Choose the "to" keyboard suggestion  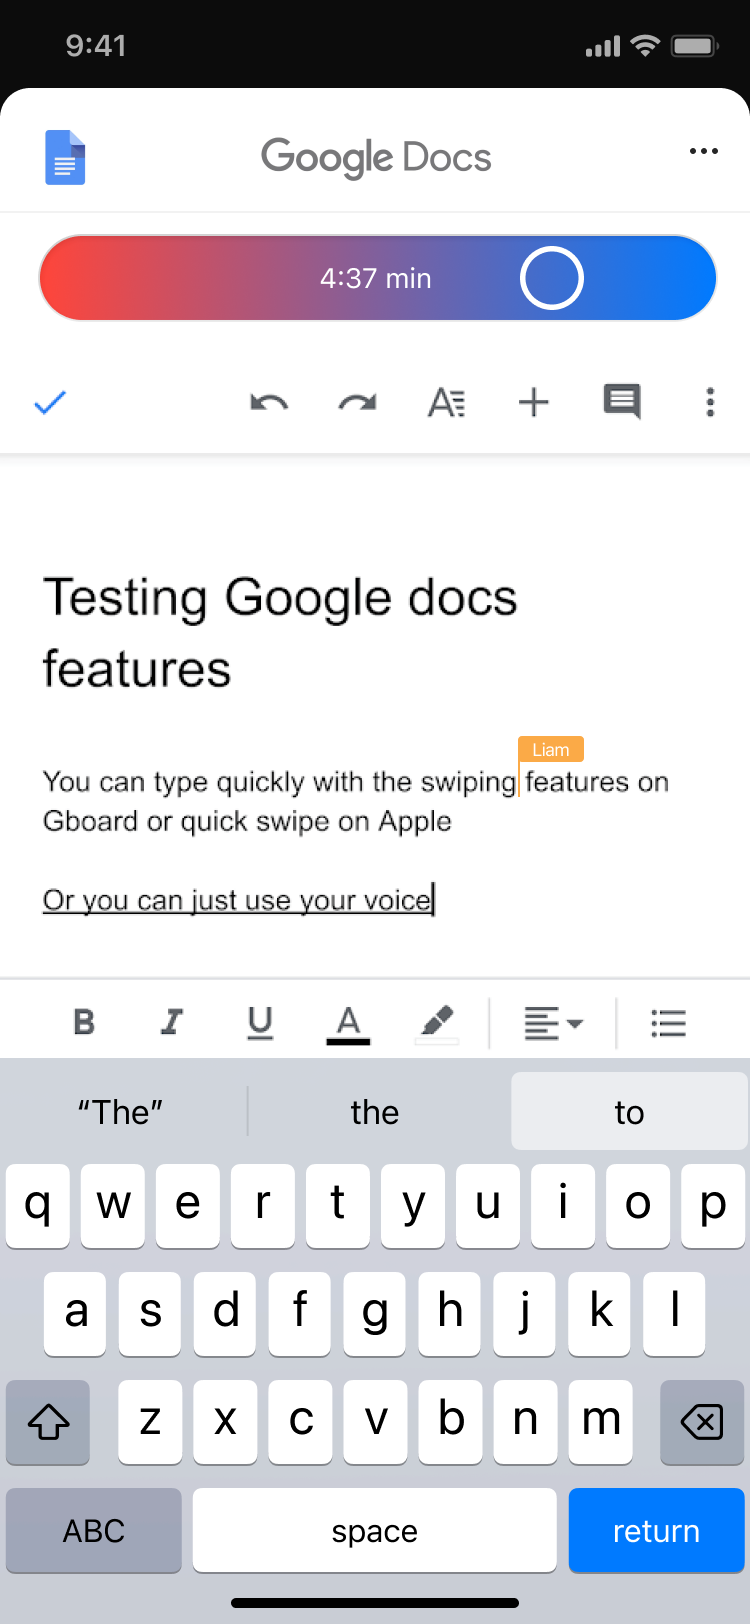[629, 1112]
